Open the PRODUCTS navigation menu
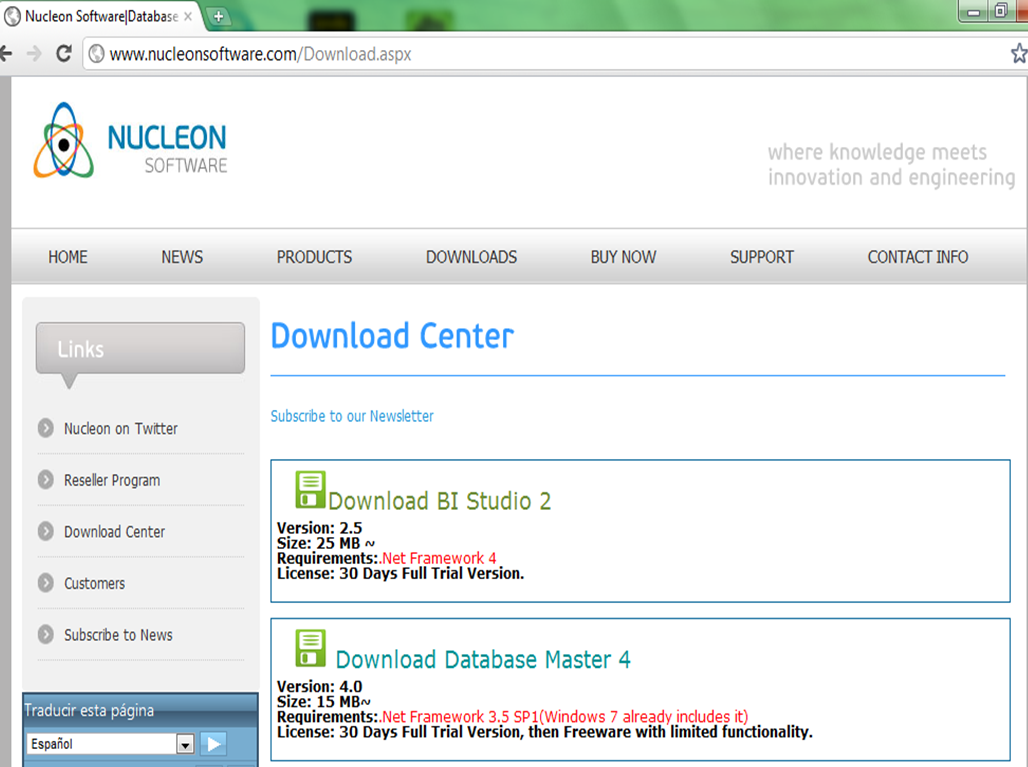The width and height of the screenshot is (1028, 767). [x=314, y=257]
